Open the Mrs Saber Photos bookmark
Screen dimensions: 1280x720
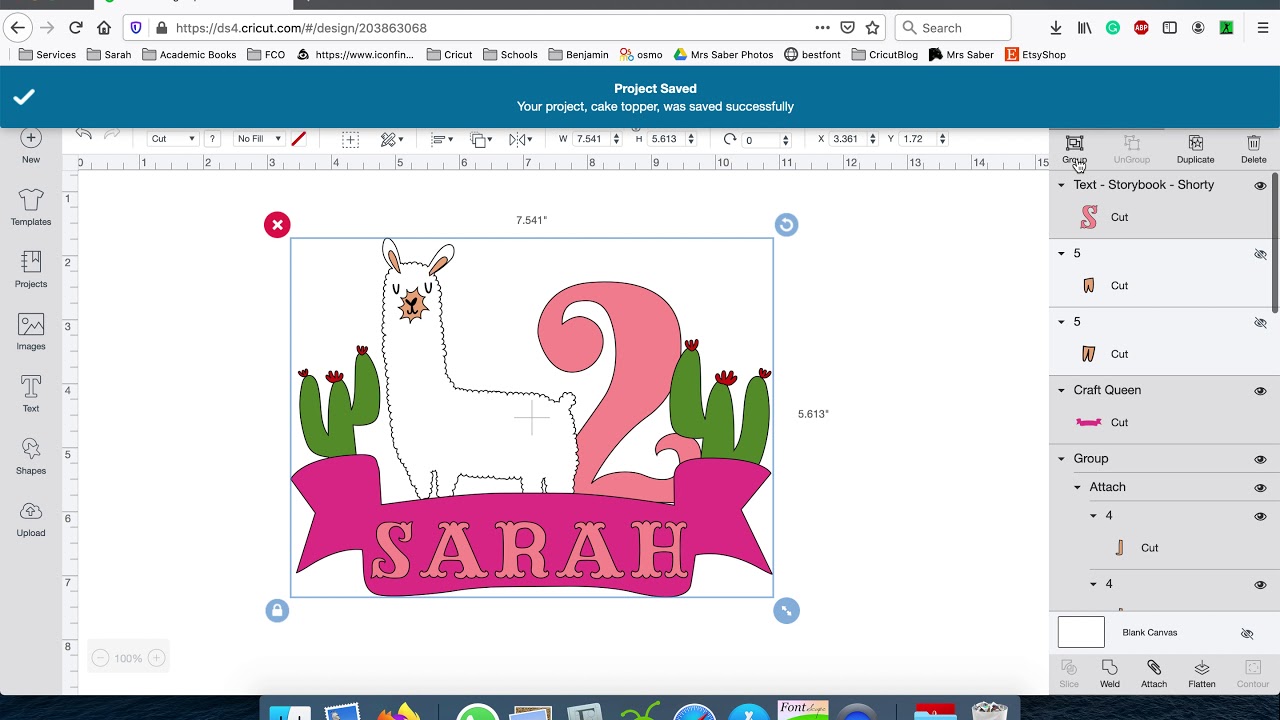(723, 55)
